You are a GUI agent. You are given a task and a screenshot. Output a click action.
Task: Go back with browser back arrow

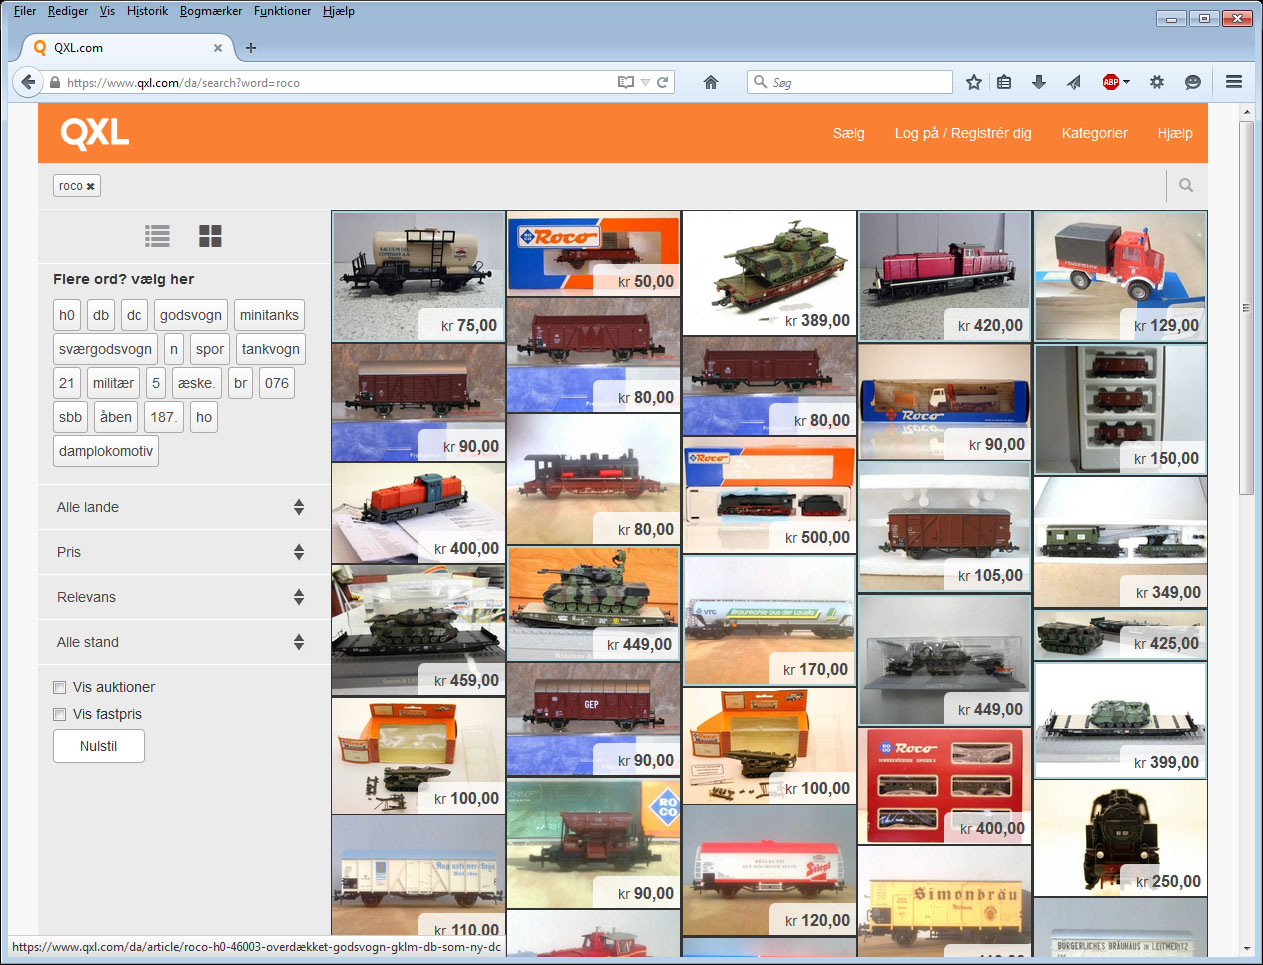[x=28, y=82]
